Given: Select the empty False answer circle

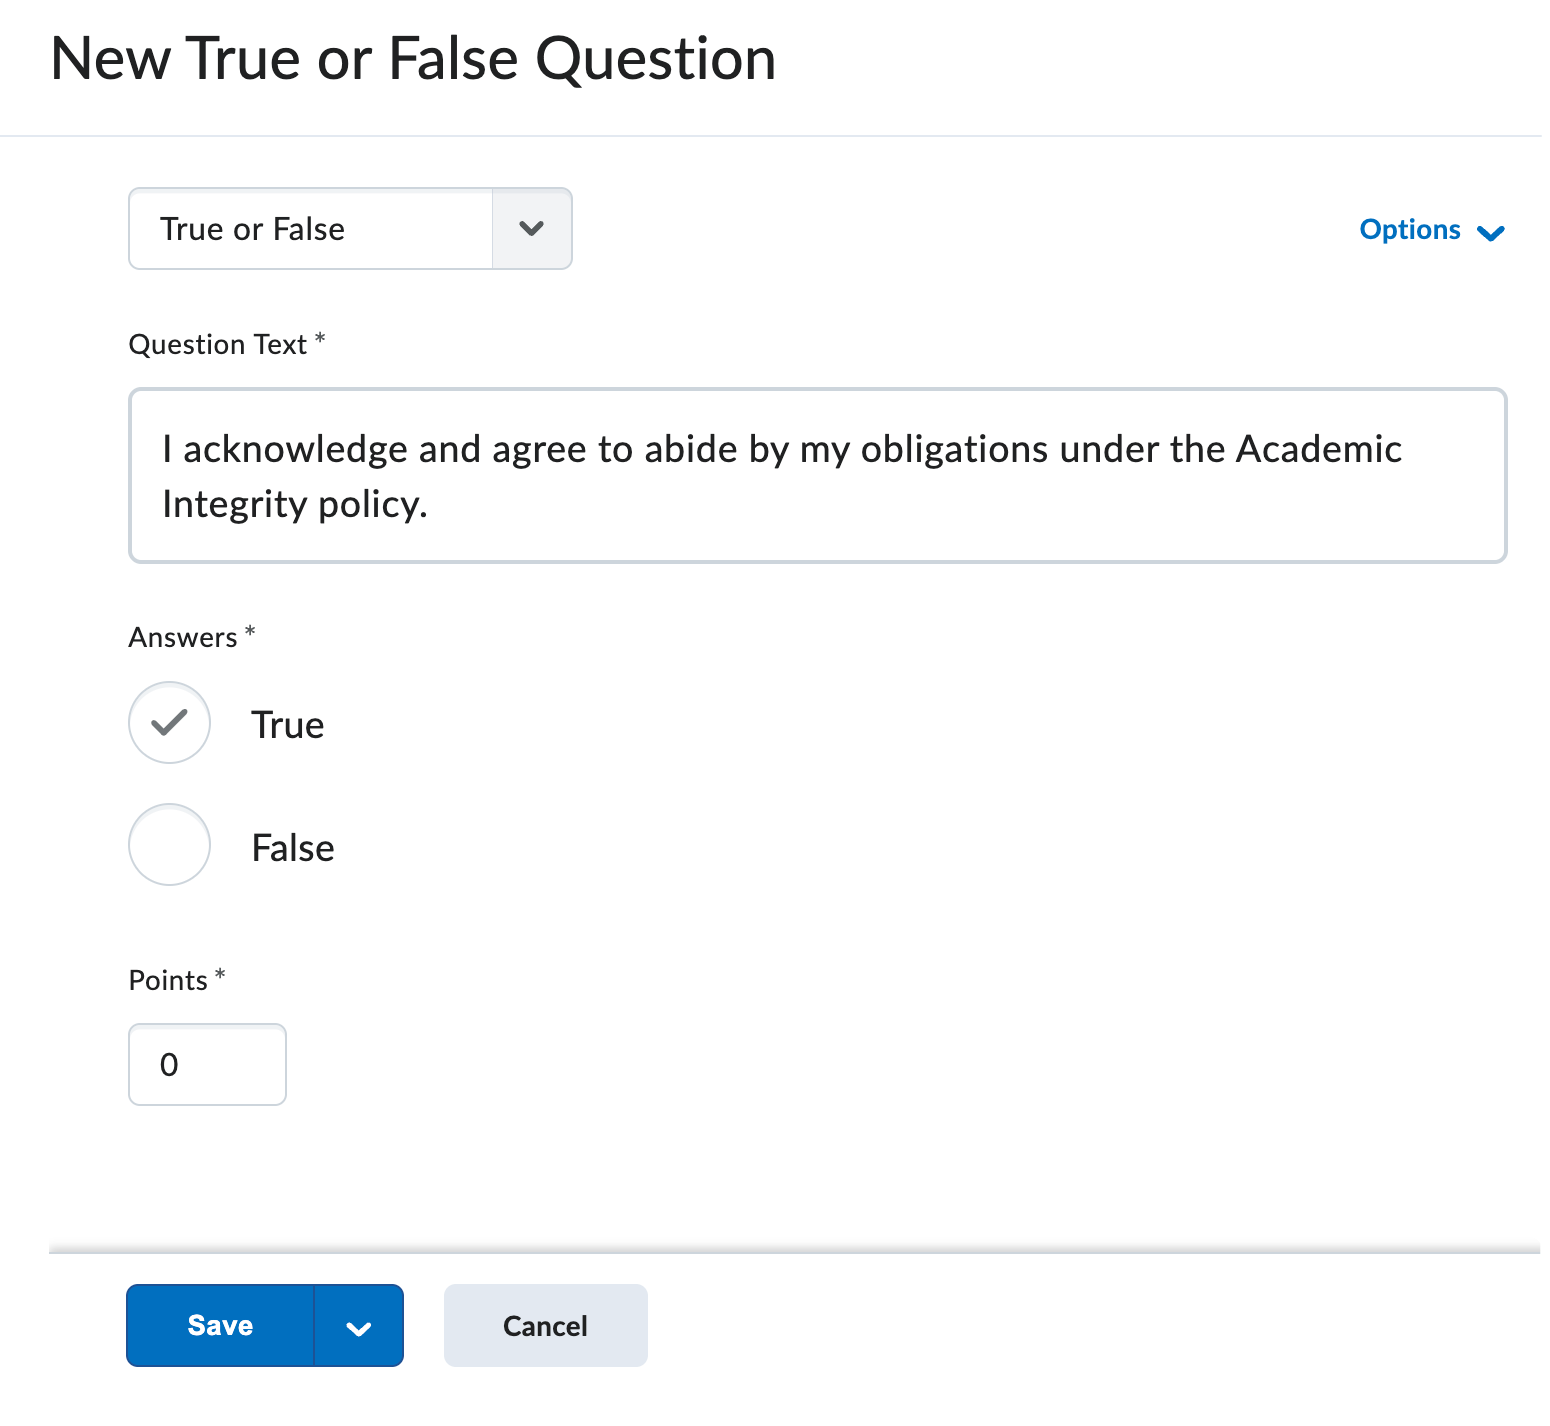Looking at the screenshot, I should pos(169,845).
